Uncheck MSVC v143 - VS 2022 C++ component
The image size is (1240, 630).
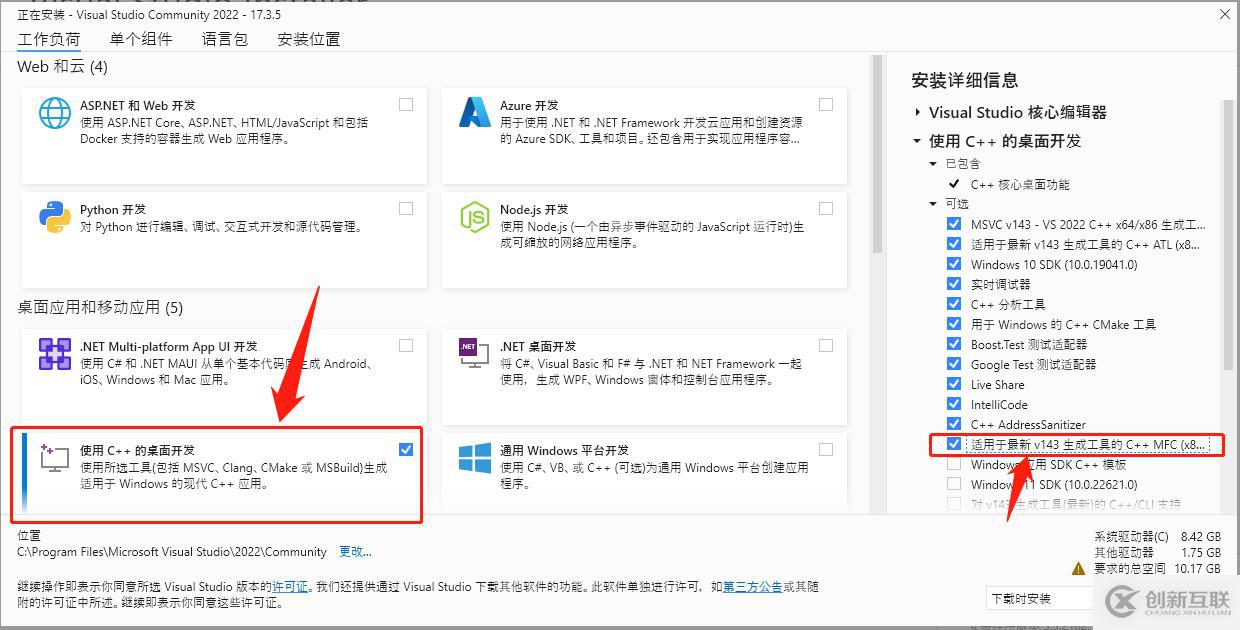tap(954, 224)
